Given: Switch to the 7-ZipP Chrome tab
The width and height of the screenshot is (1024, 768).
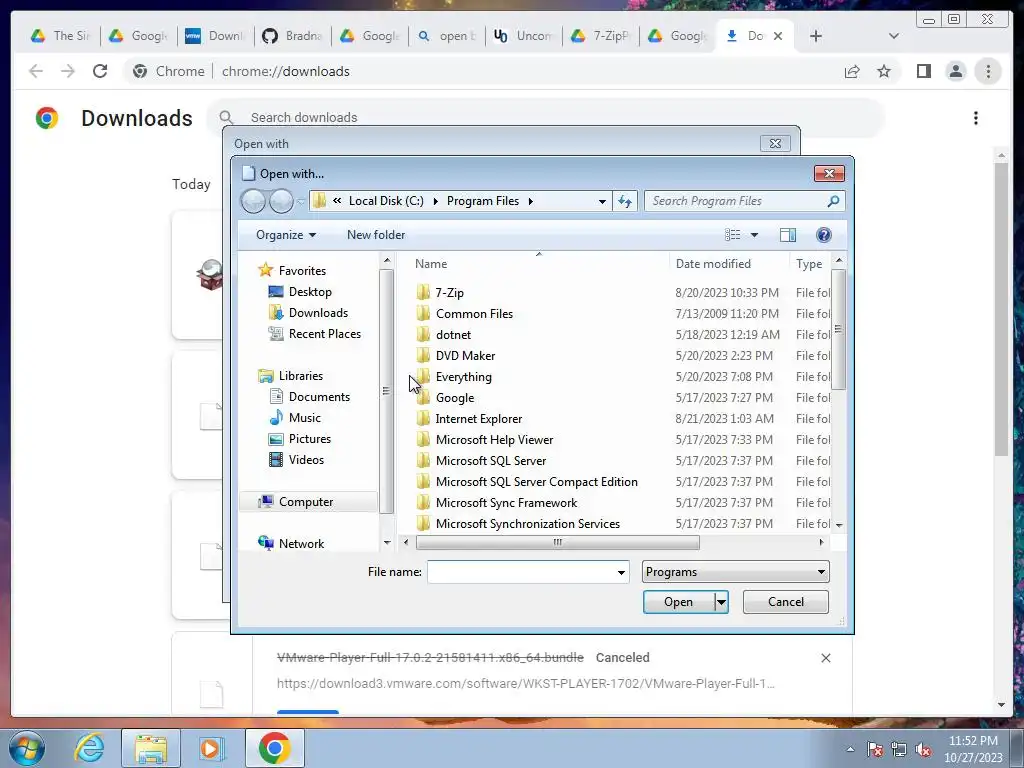Looking at the screenshot, I should click(600, 36).
